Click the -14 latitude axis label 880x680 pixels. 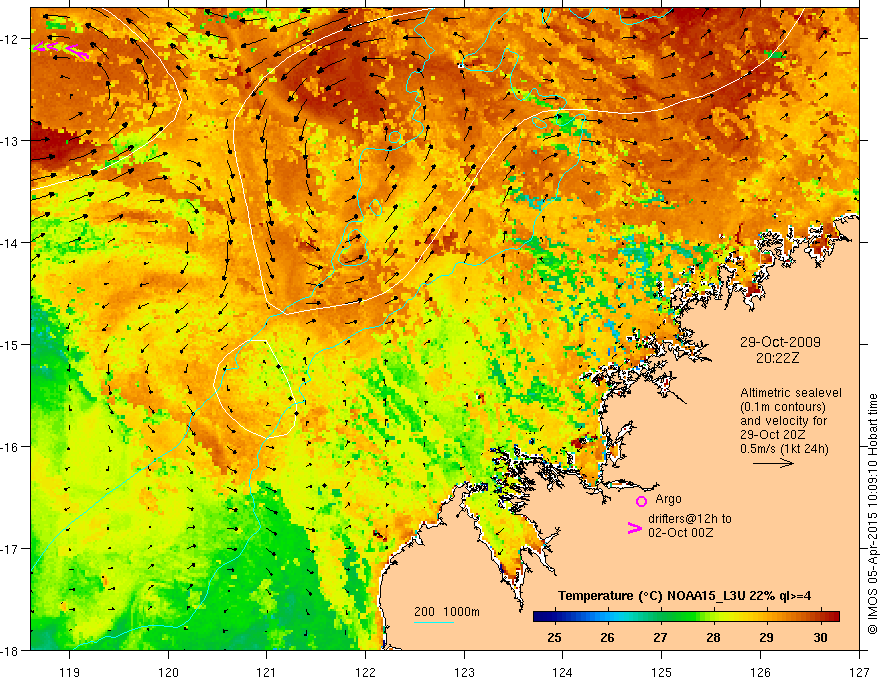coord(10,243)
